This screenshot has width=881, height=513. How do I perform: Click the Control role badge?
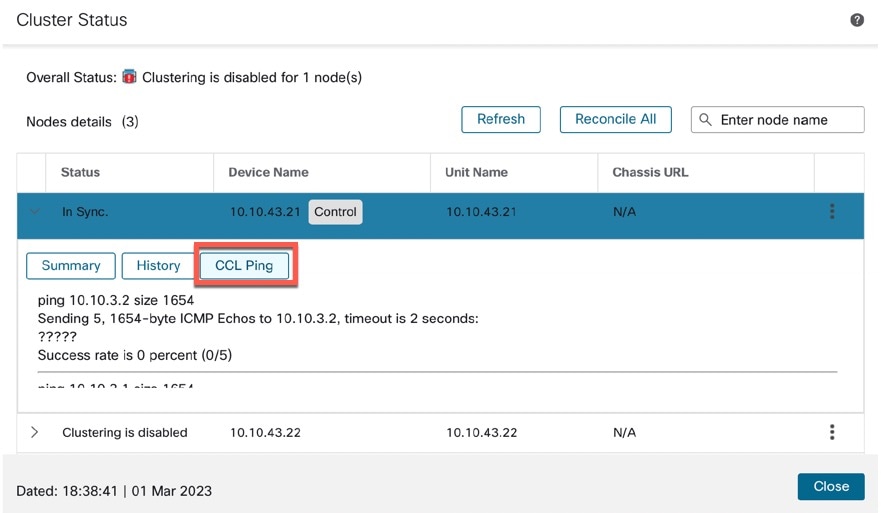click(x=335, y=212)
